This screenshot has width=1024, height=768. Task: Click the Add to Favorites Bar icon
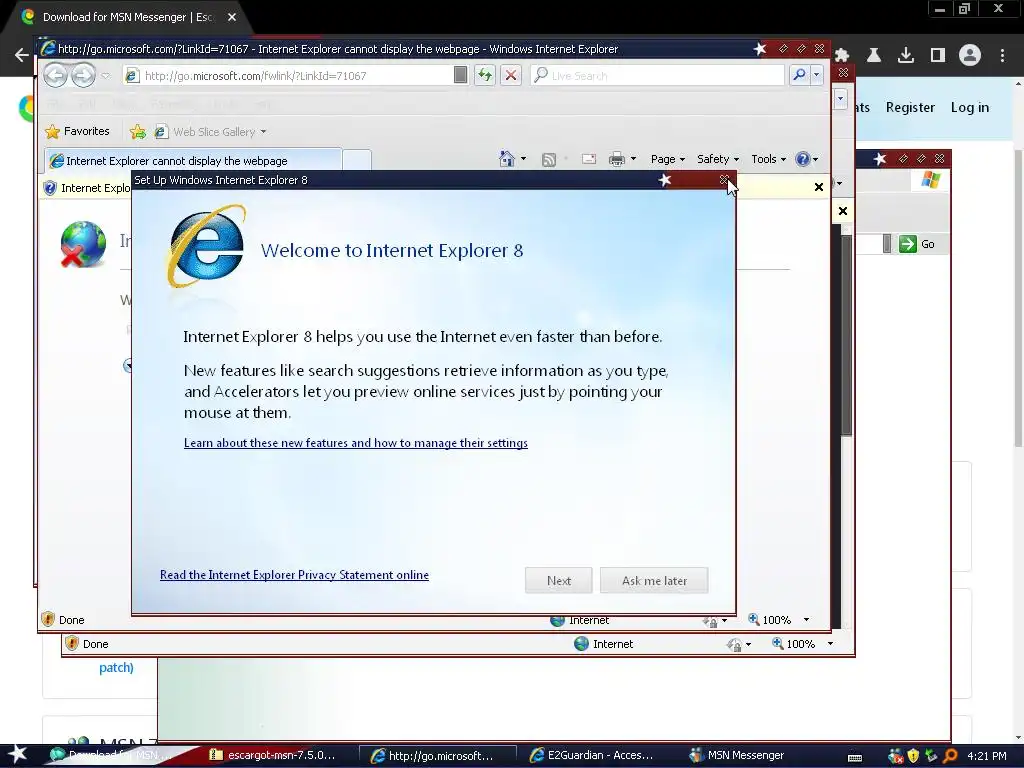[138, 132]
